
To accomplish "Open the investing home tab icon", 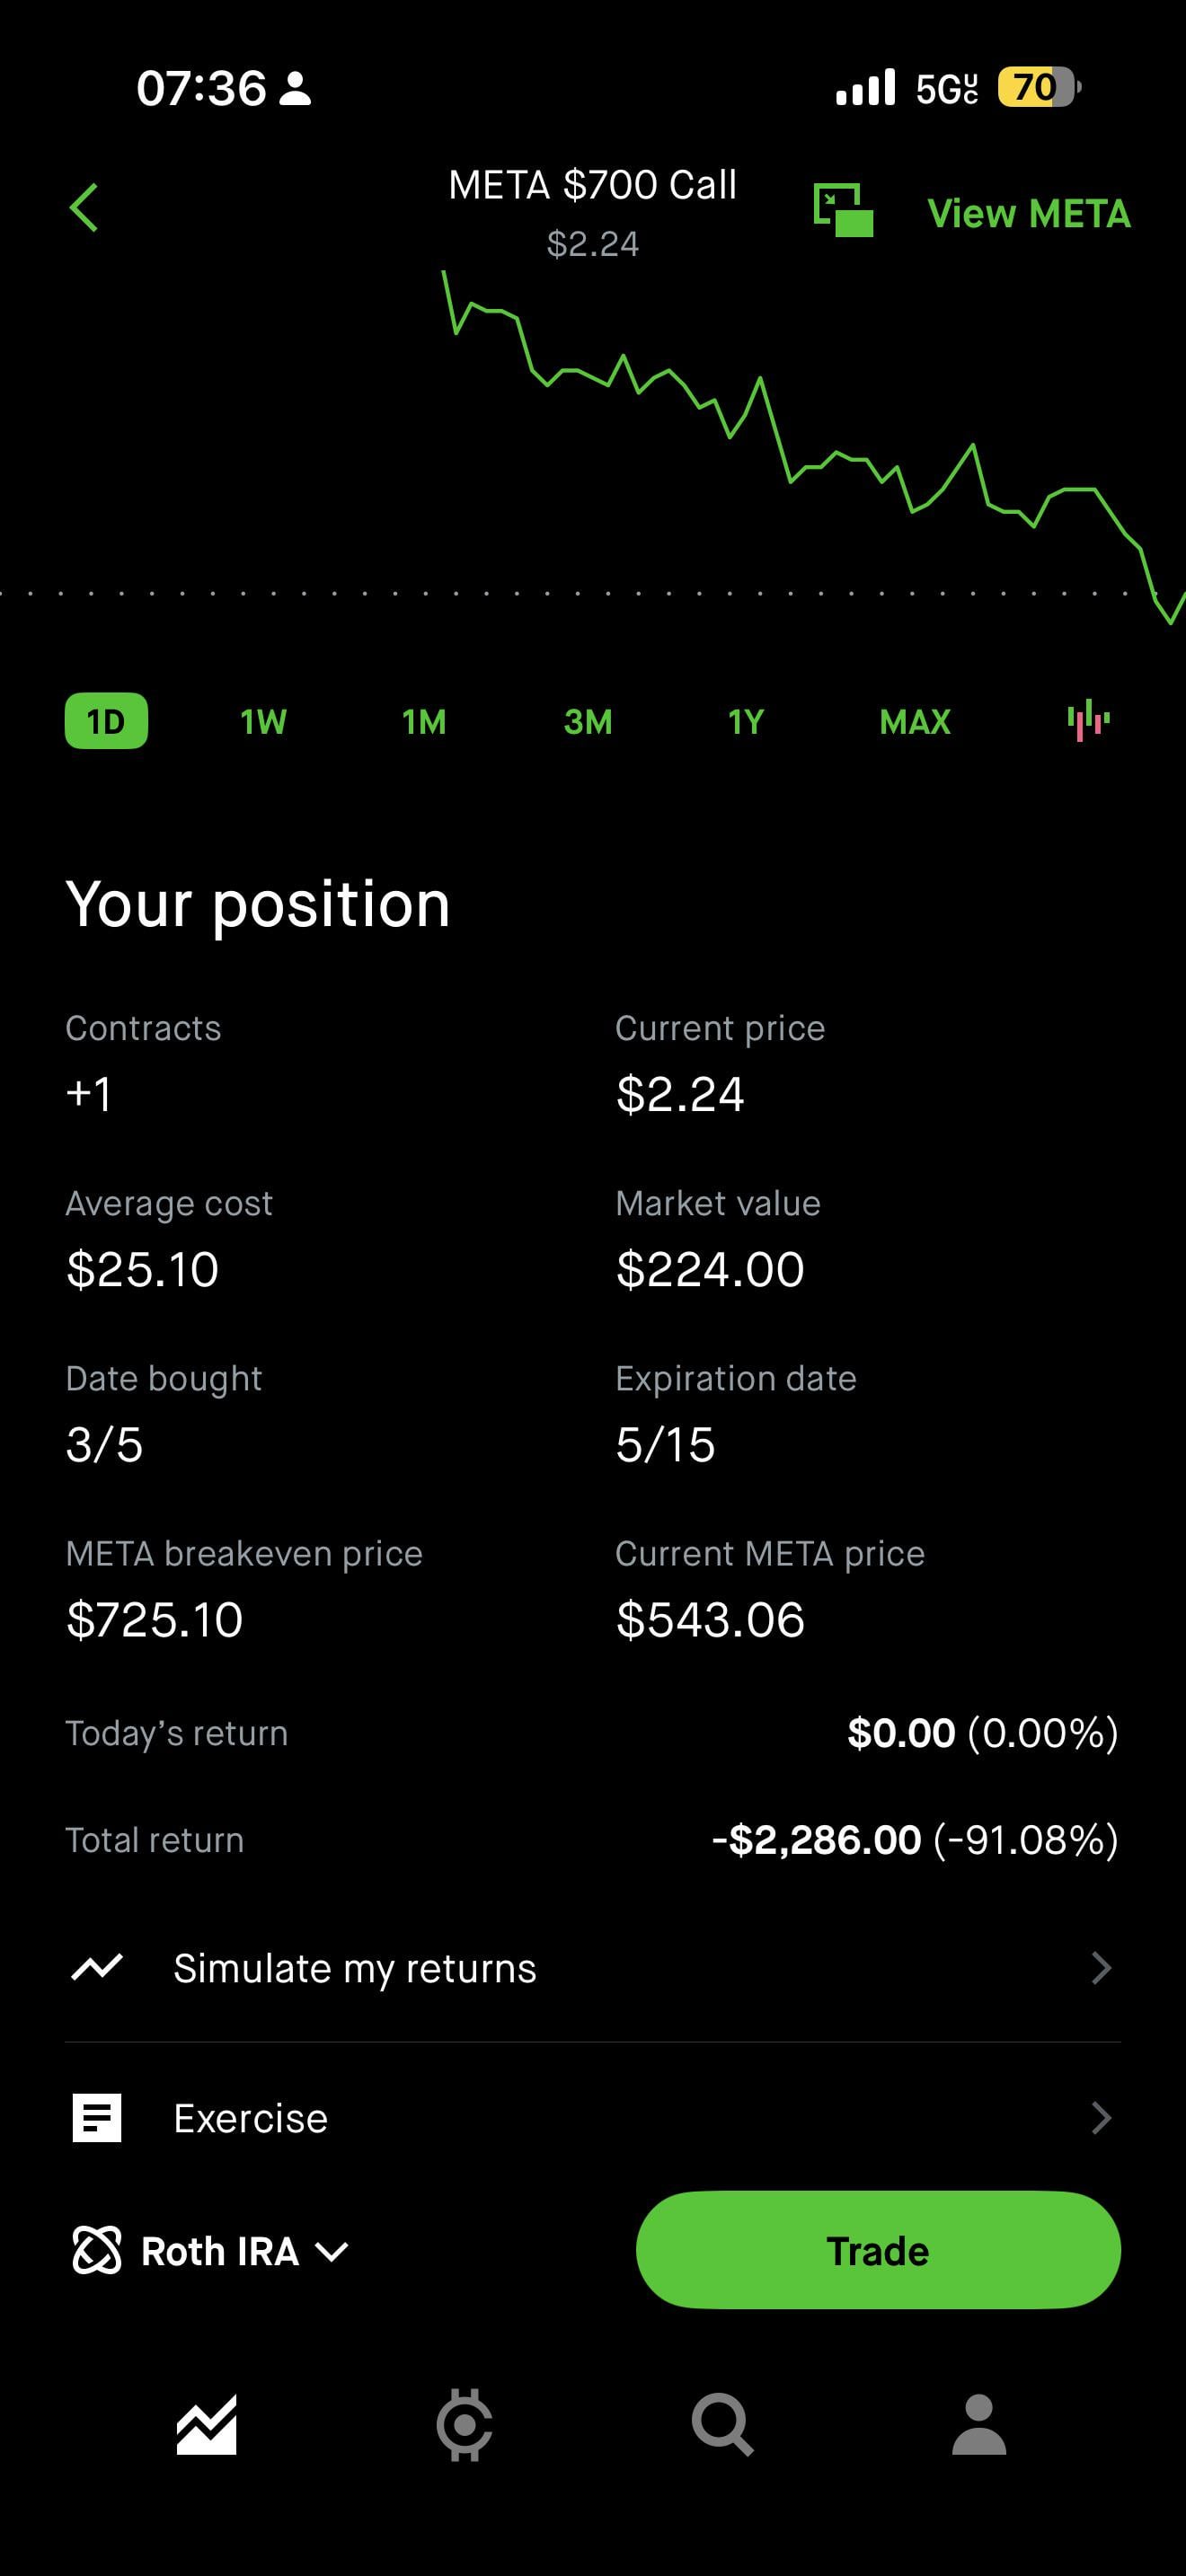I will 207,2424.
